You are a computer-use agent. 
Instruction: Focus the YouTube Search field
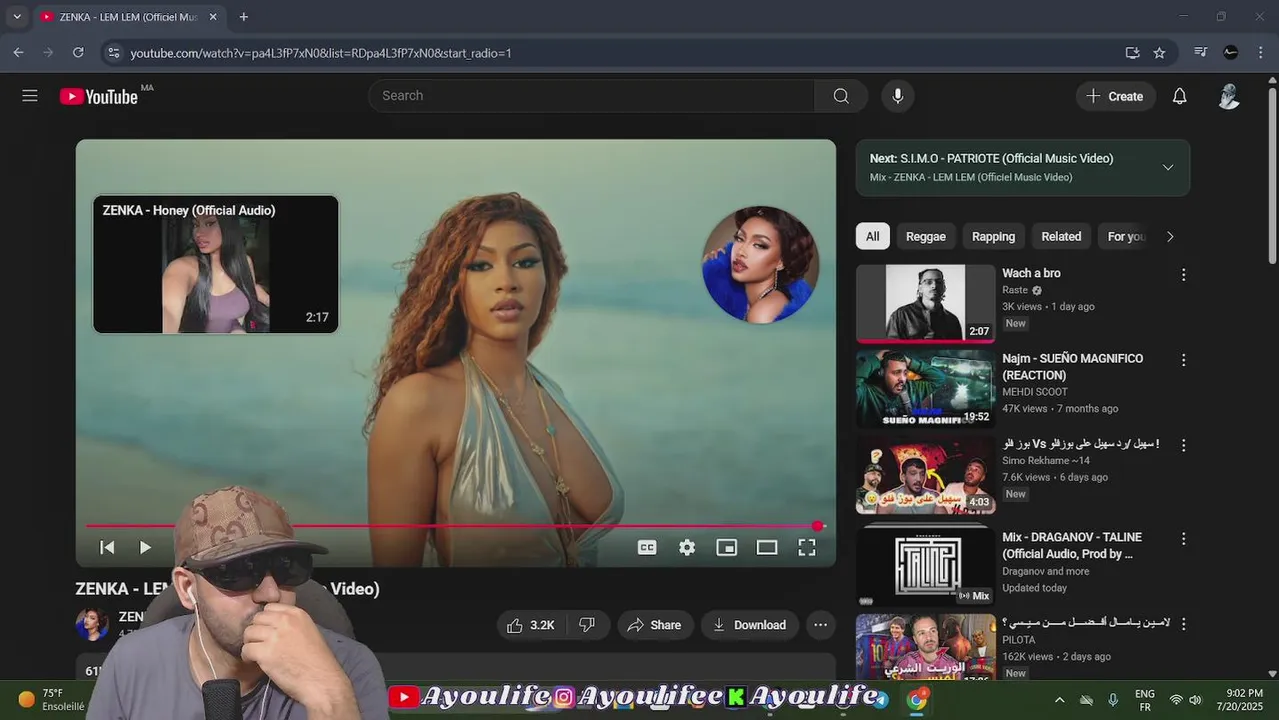[x=592, y=96]
